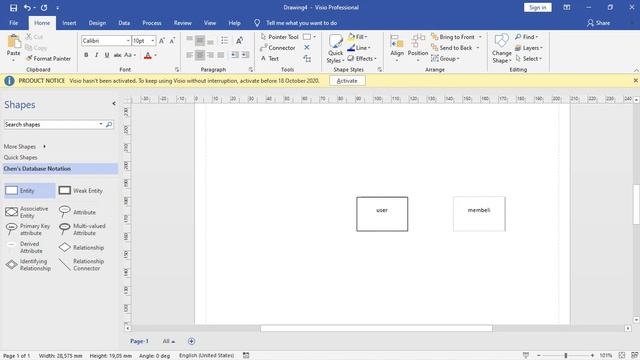This screenshot has height=360, width=640.
Task: Click the Search shapes field
Action: pyautogui.click(x=51, y=124)
